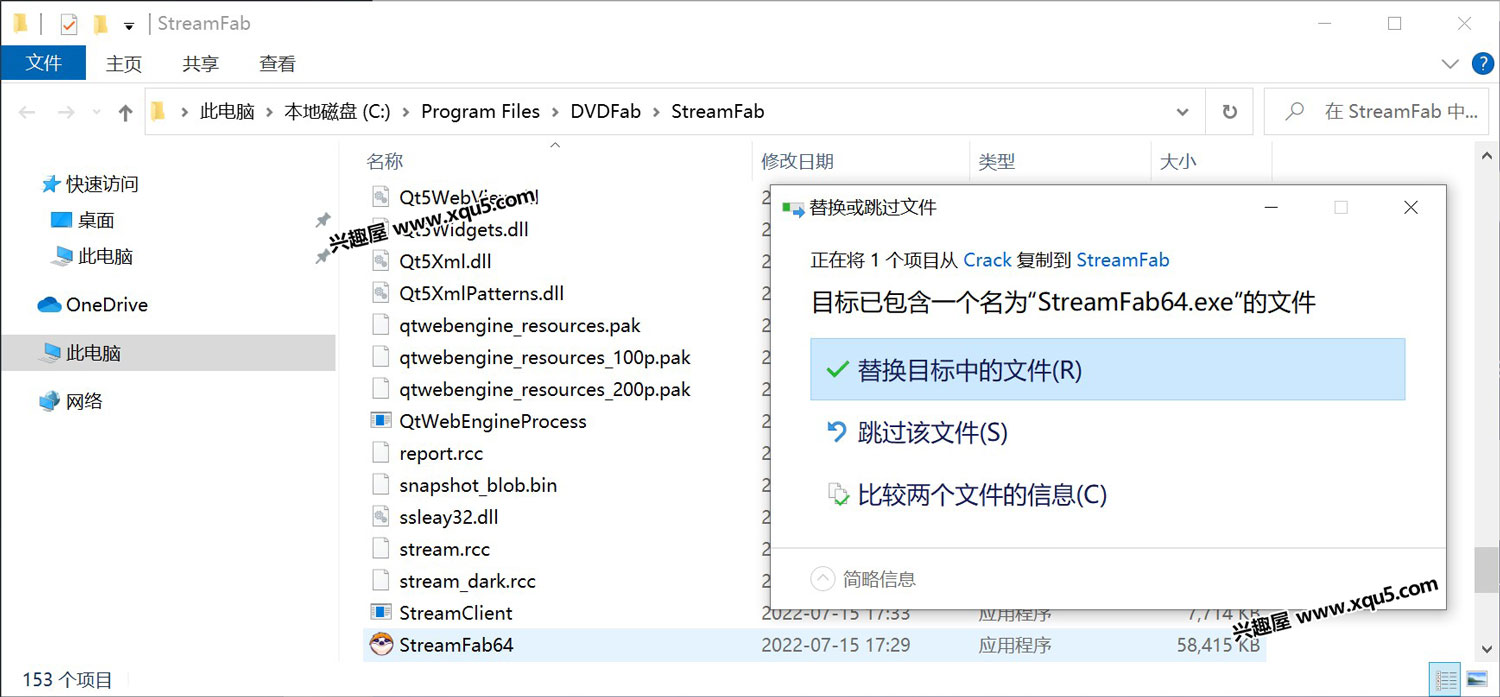
Task: Select OneDrive in navigation pane
Action: (106, 305)
